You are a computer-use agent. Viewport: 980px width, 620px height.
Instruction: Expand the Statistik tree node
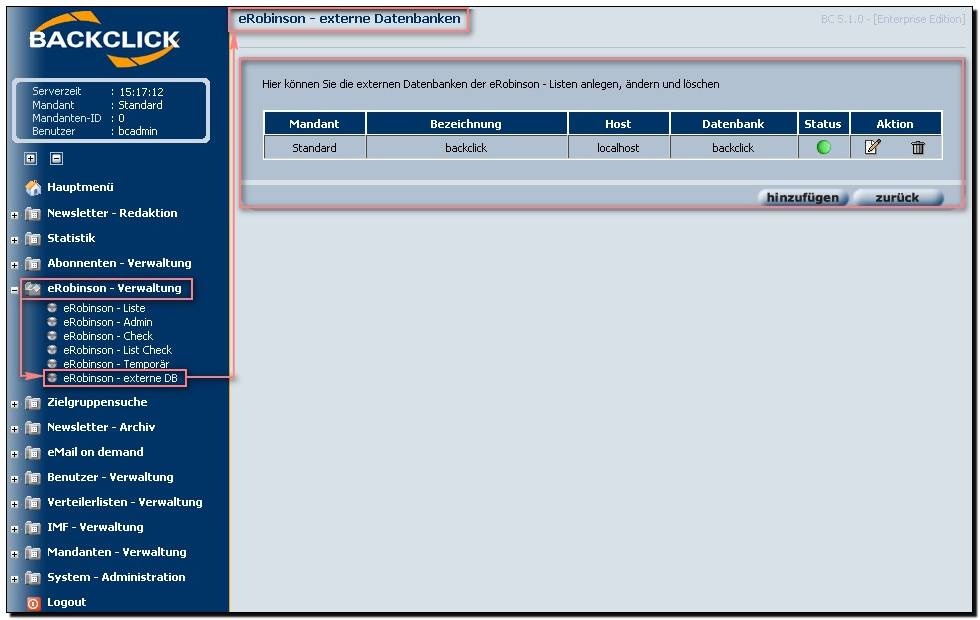14,240
